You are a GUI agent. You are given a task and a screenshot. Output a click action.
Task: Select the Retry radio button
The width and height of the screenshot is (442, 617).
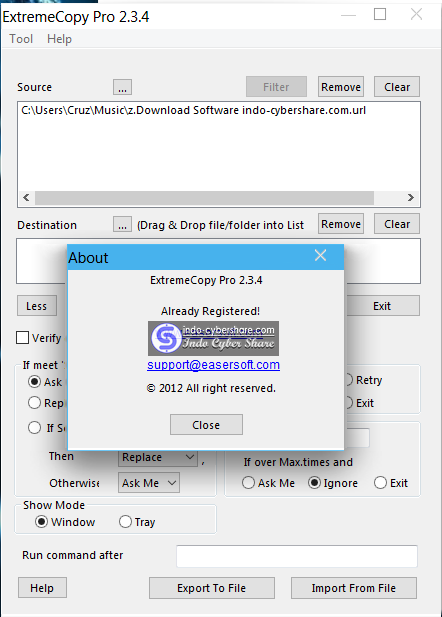coord(348,380)
